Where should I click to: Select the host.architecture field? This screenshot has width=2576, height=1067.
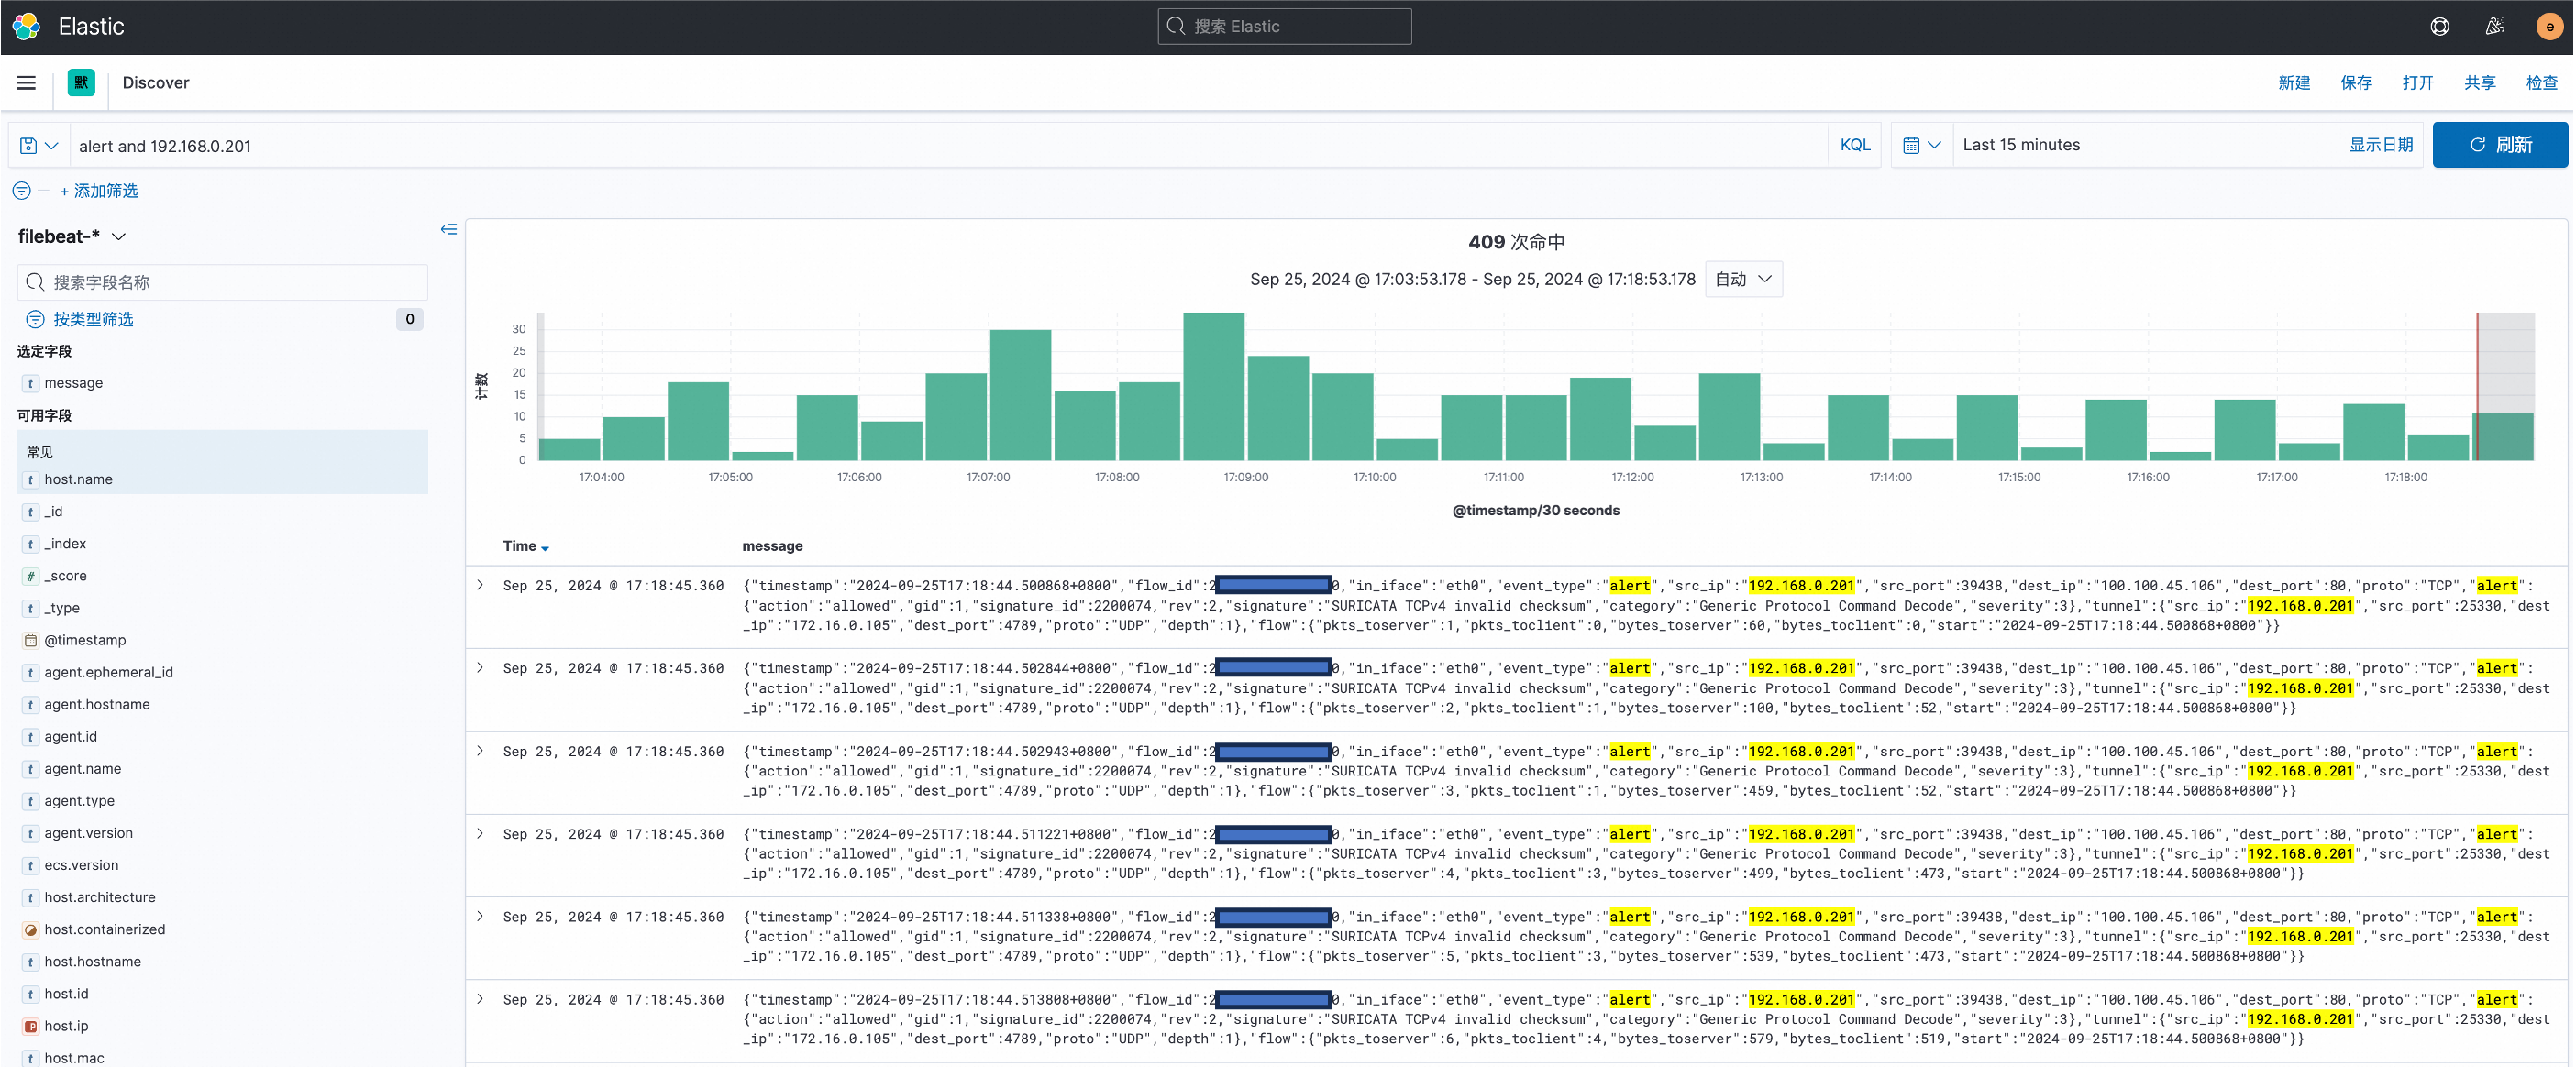point(100,898)
